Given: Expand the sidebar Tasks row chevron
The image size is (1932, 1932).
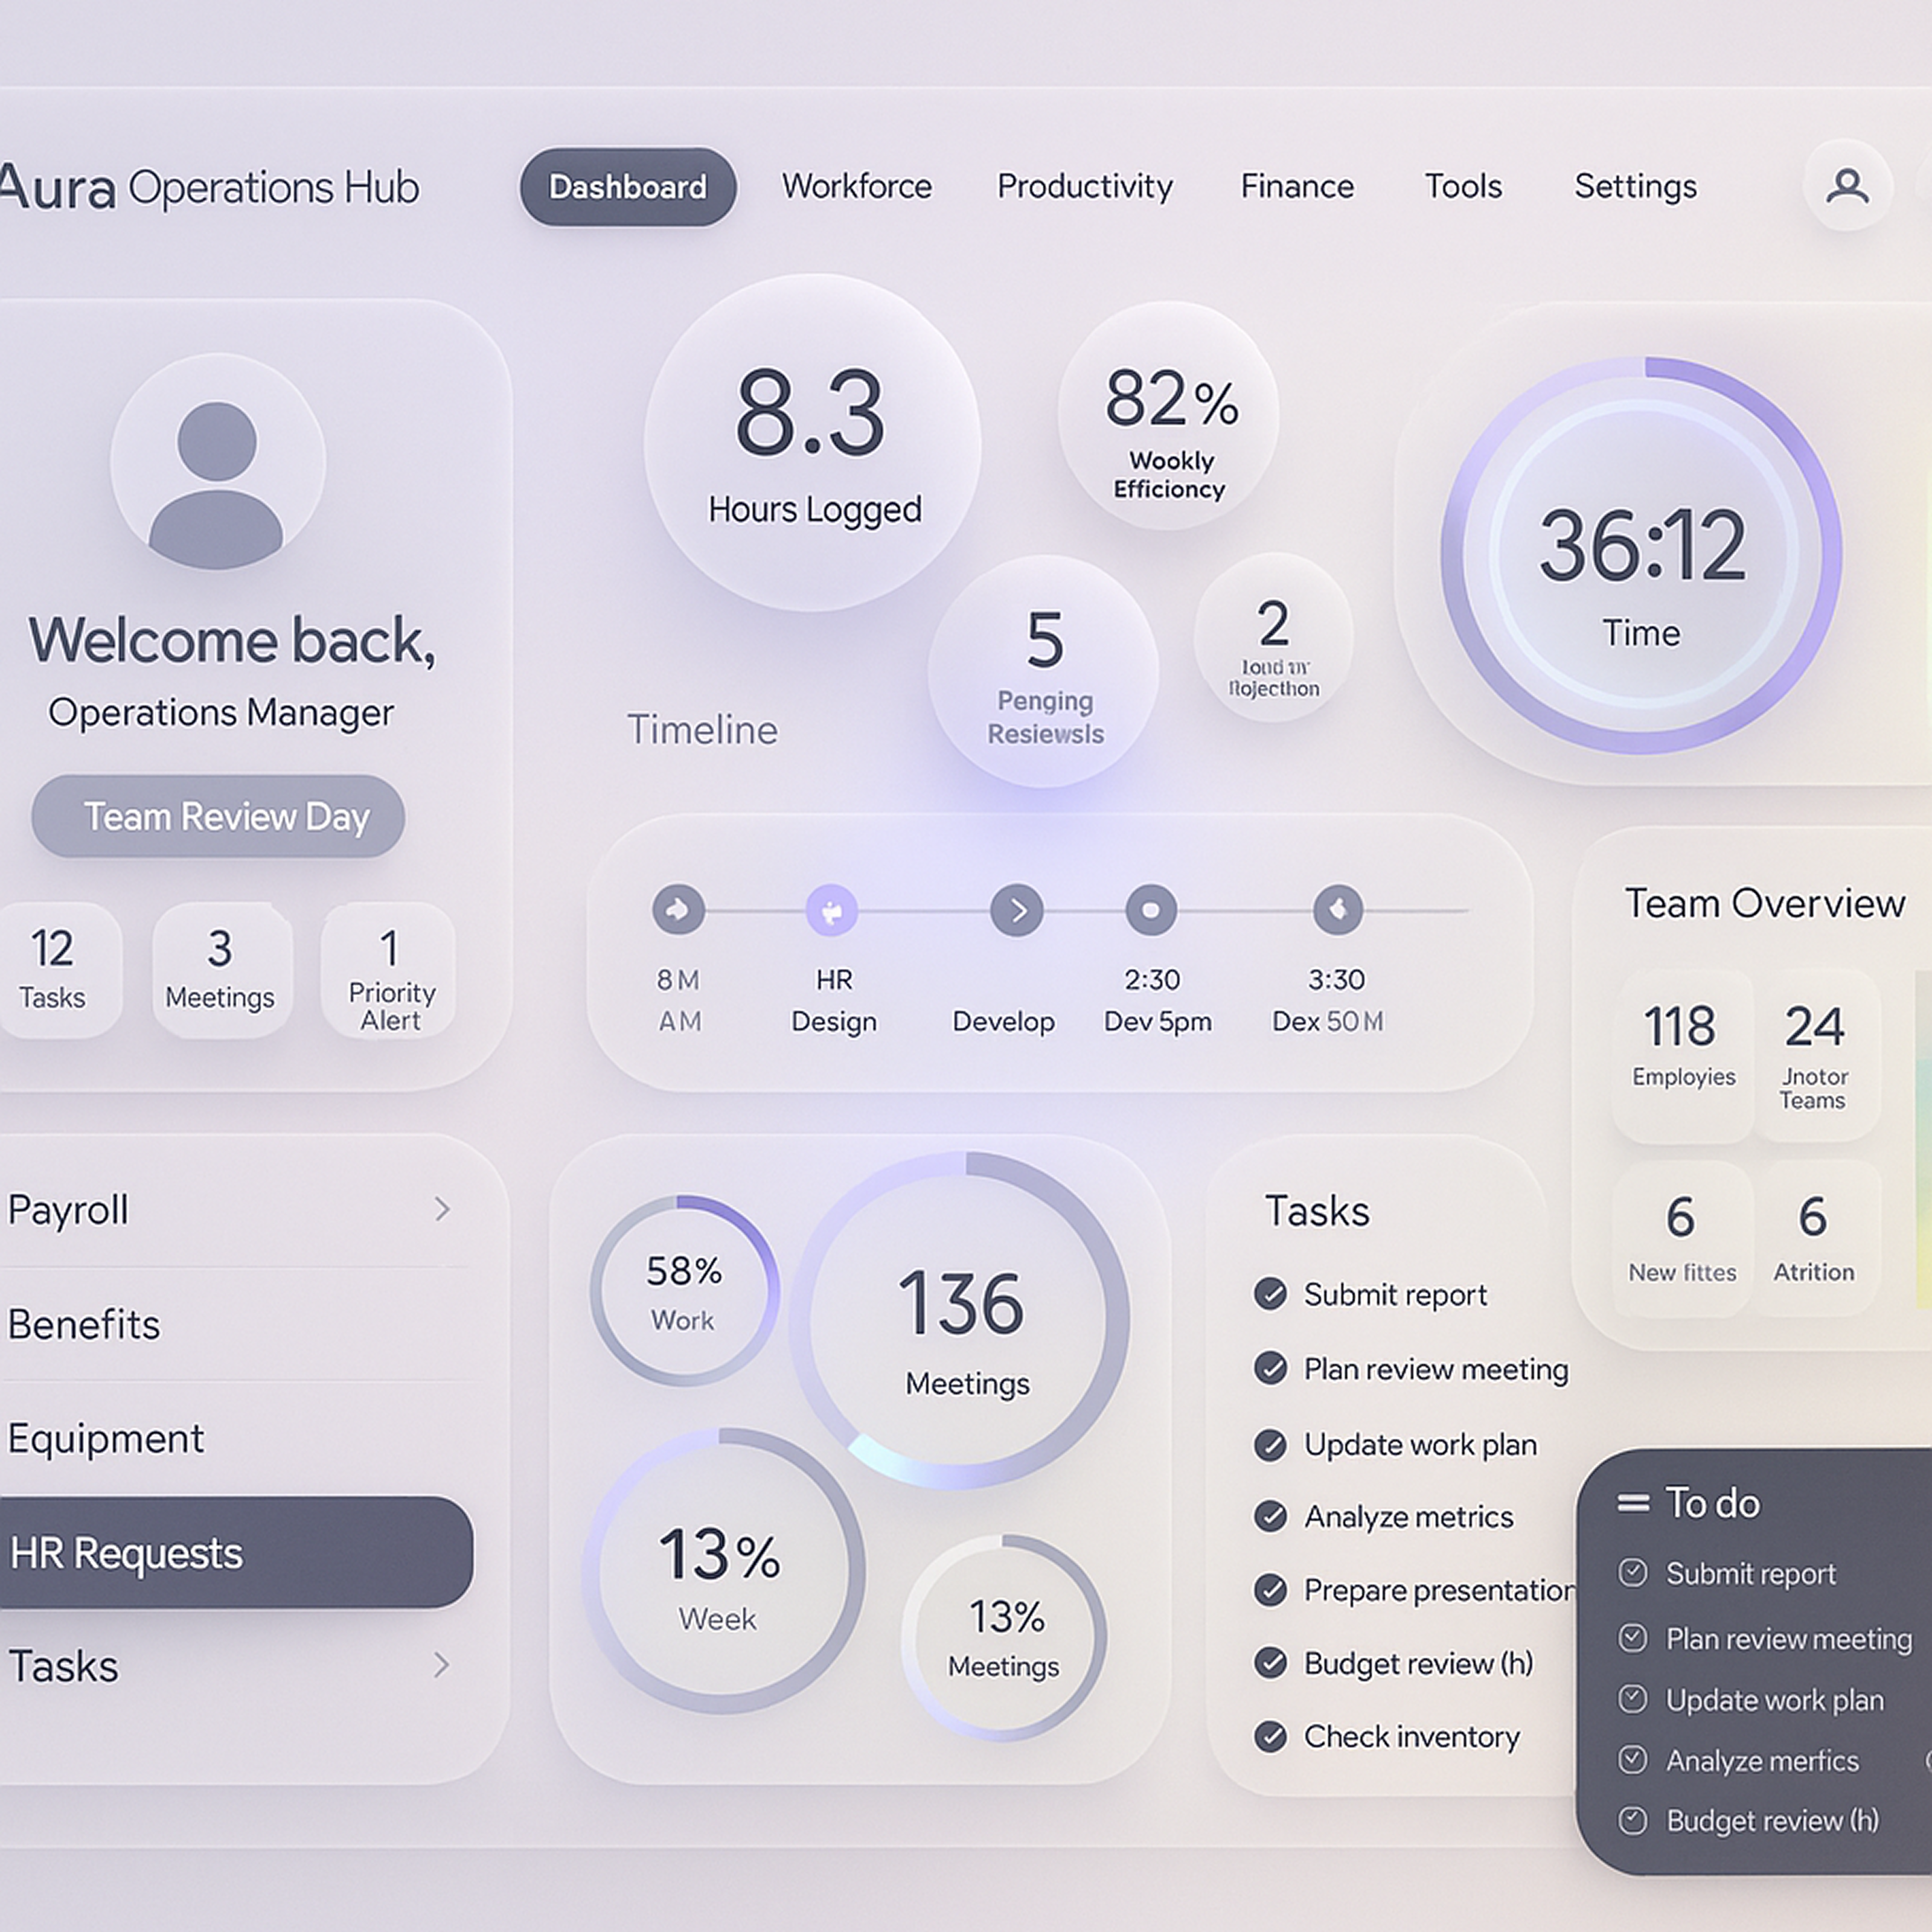Looking at the screenshot, I should point(441,1665).
